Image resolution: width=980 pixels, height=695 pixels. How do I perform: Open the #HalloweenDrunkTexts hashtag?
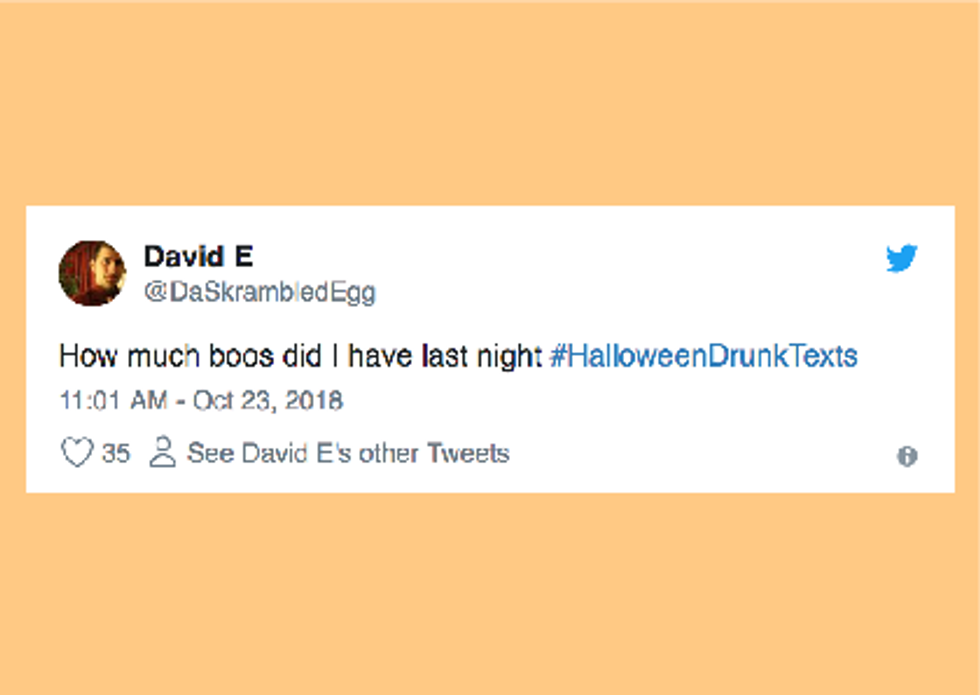click(703, 357)
